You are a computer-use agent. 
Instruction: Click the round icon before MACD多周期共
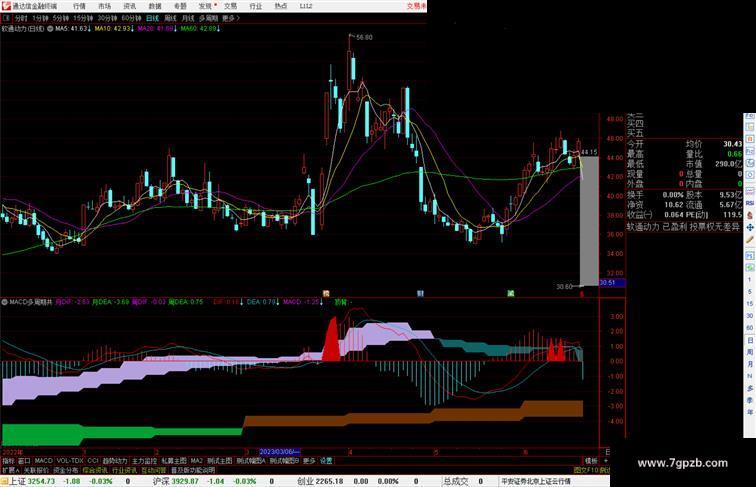(x=4, y=302)
